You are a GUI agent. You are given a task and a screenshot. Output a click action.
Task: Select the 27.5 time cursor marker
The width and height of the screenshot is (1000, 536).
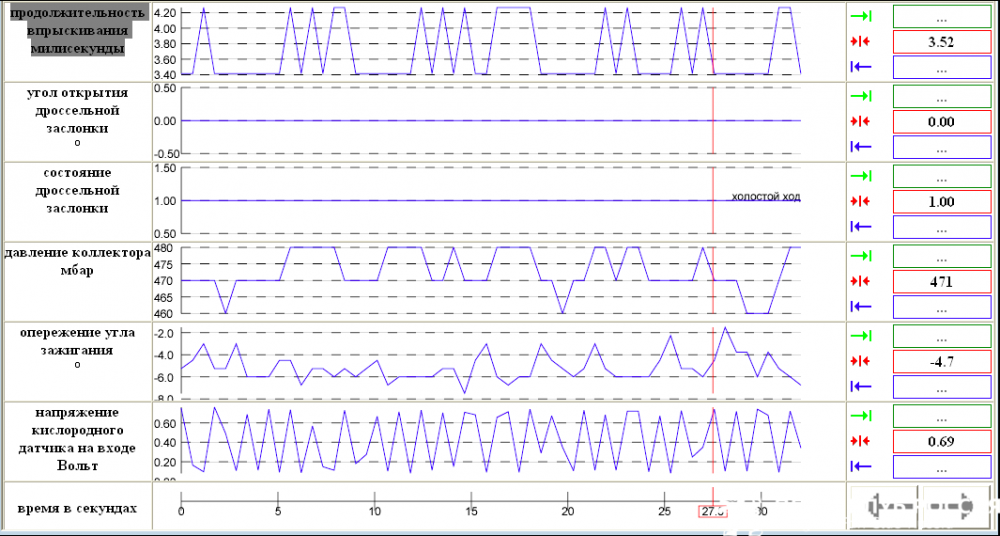click(x=712, y=512)
